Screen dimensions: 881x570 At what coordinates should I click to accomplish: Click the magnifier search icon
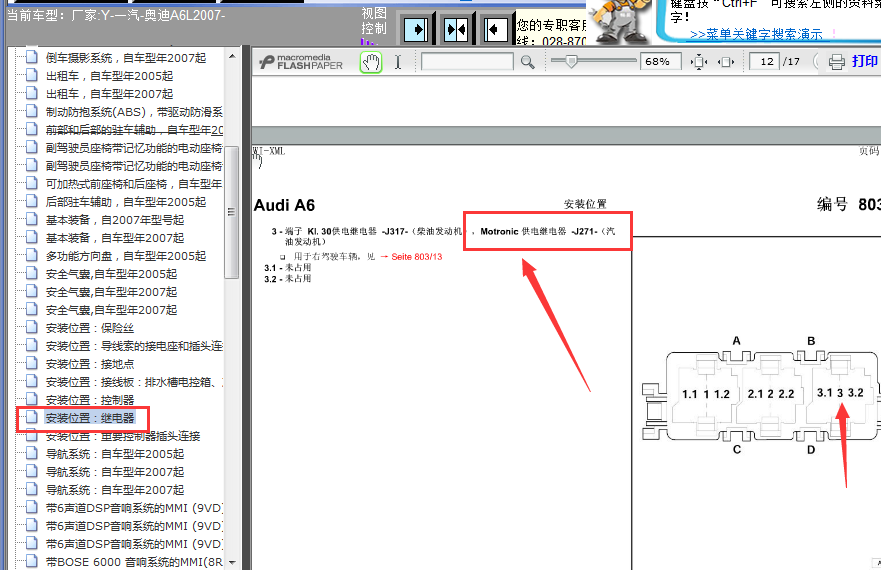point(527,62)
